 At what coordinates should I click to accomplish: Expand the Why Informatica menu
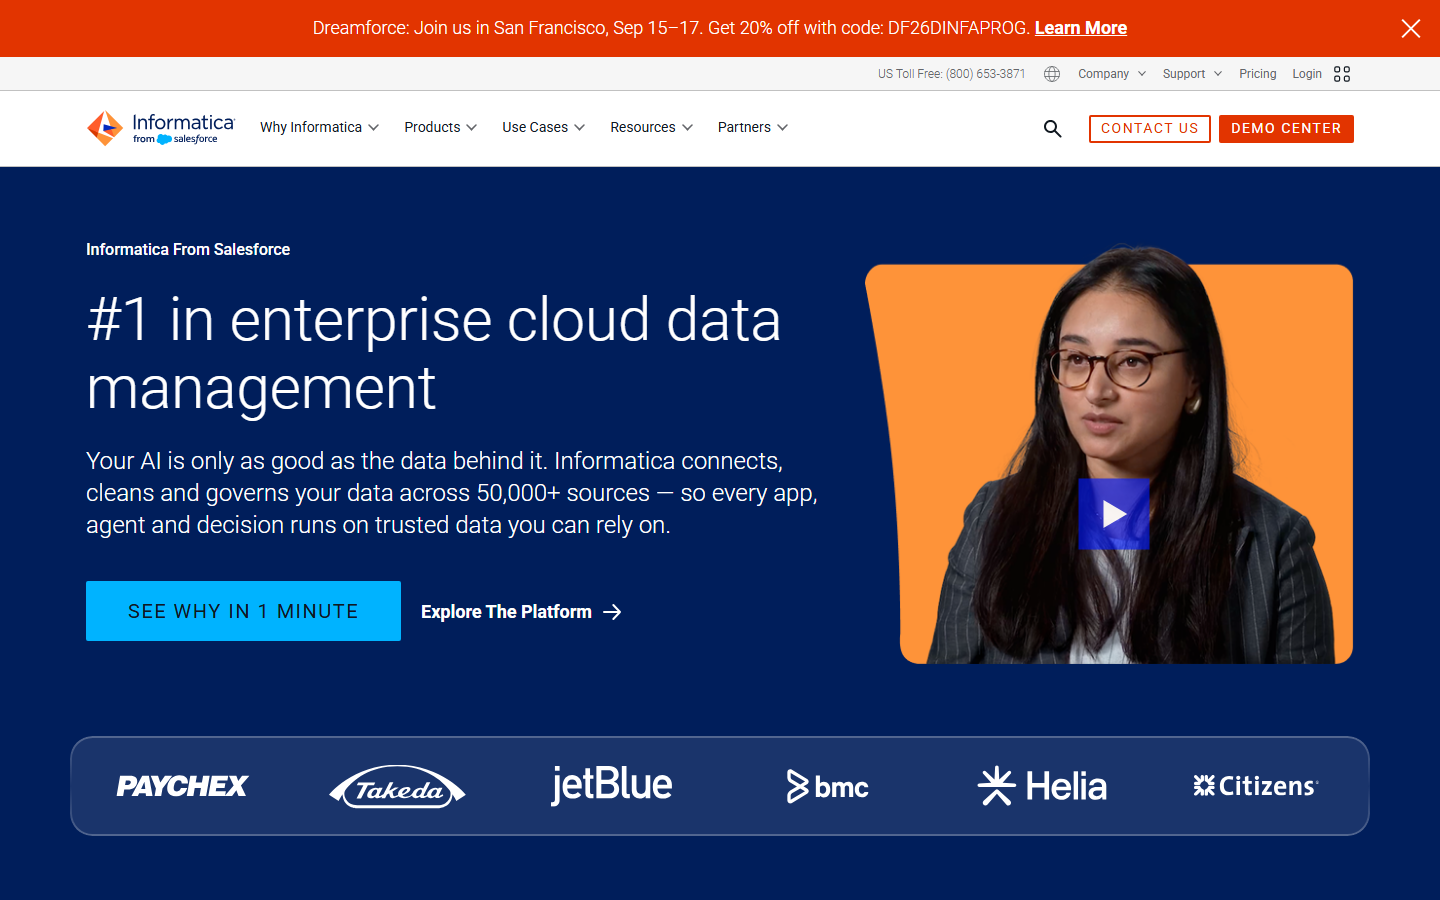pyautogui.click(x=319, y=127)
